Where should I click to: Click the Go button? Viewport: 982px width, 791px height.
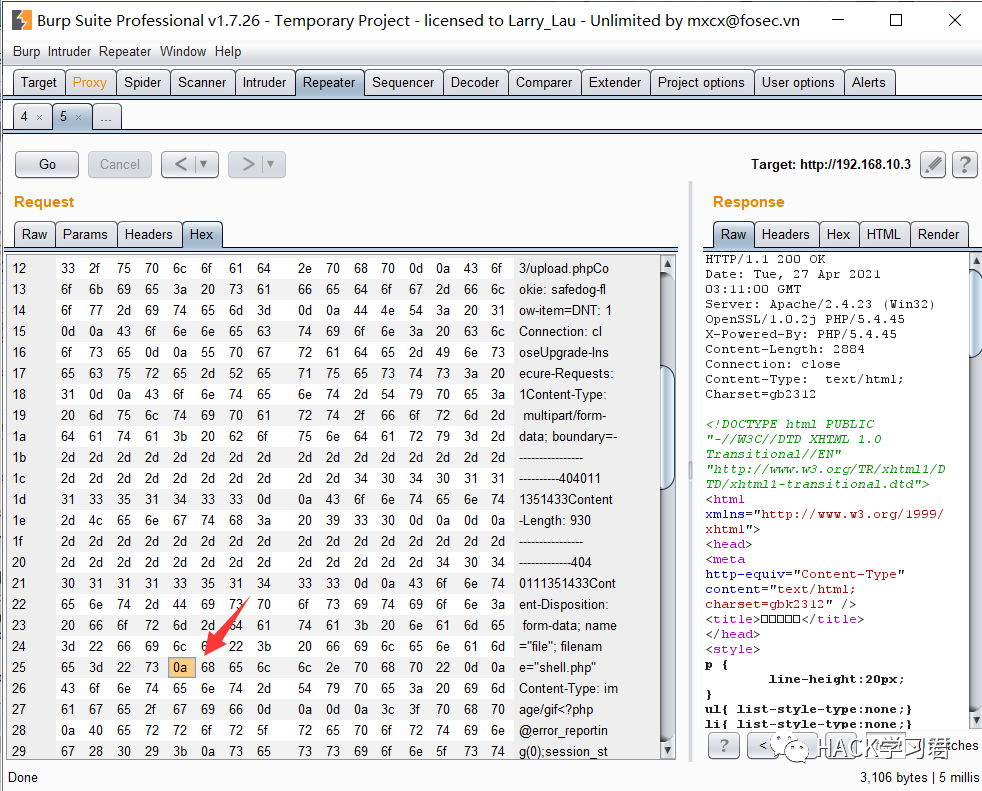point(47,165)
